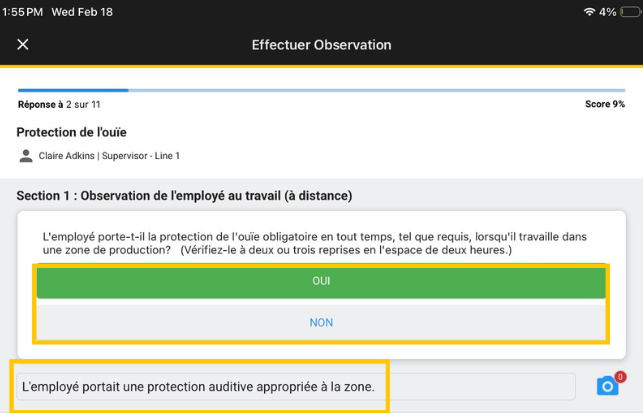Image resolution: width=643 pixels, height=413 pixels.
Task: Tap the Effectuer Observation title
Action: [x=321, y=45]
